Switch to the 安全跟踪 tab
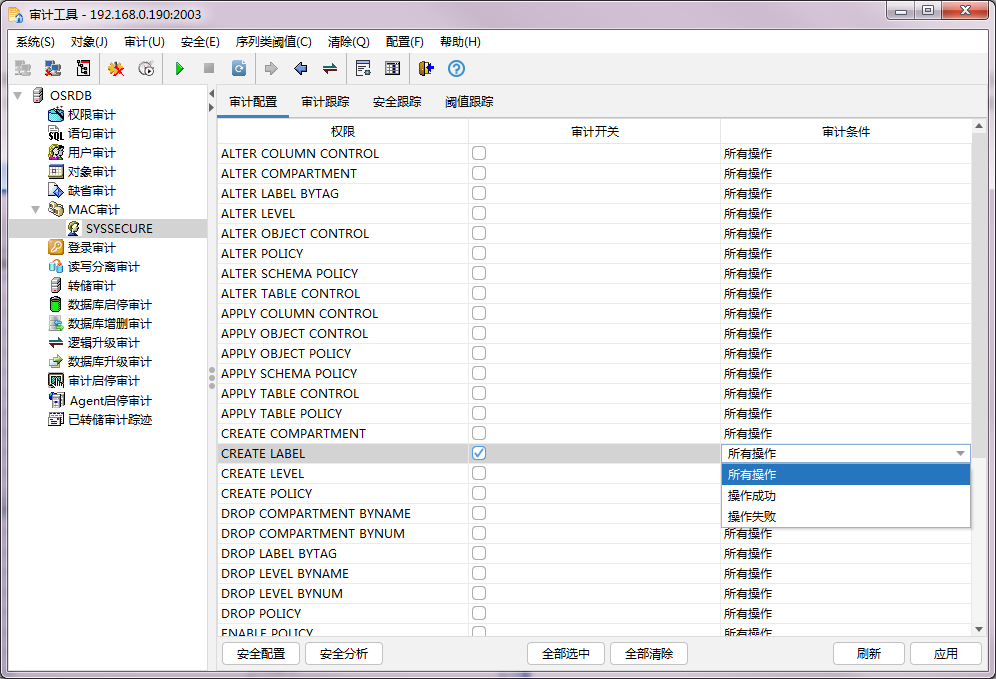Viewport: 996px width, 679px height. (x=397, y=102)
